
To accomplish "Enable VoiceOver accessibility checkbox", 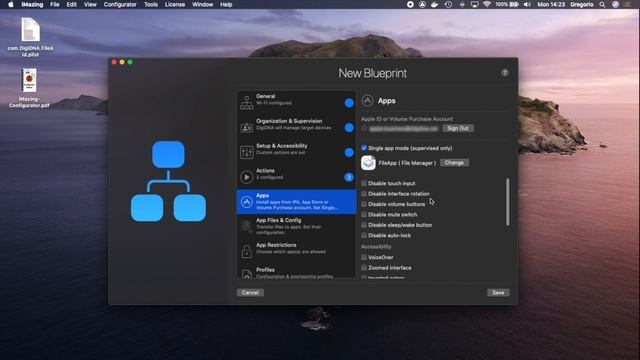I will [x=364, y=257].
